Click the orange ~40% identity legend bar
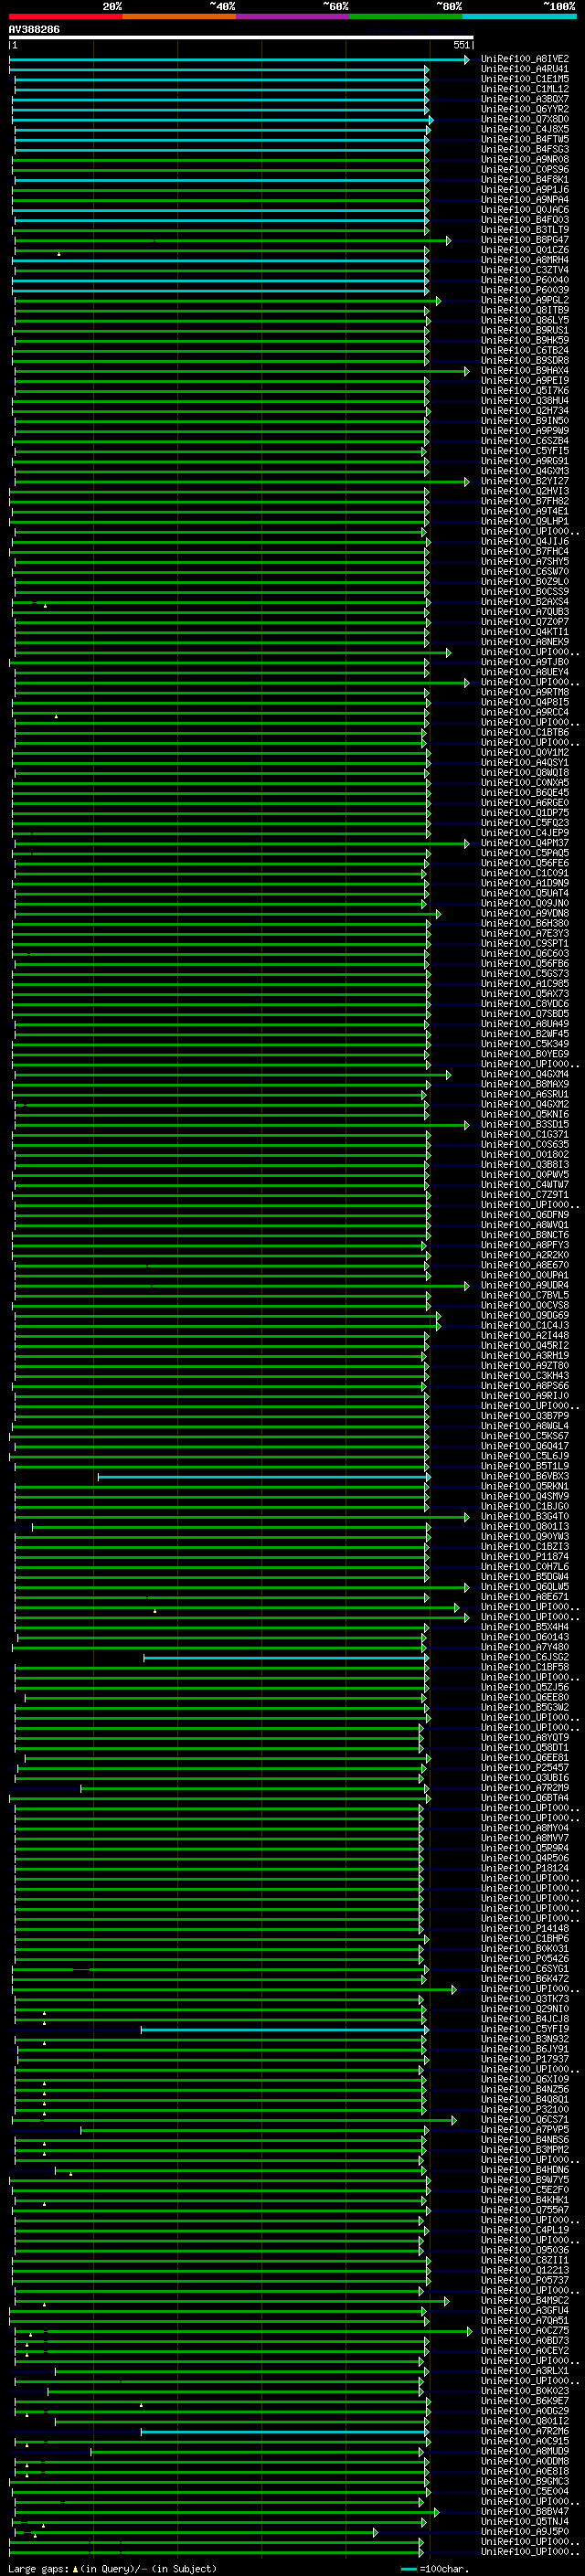The width and height of the screenshot is (585, 2576). click(x=179, y=16)
